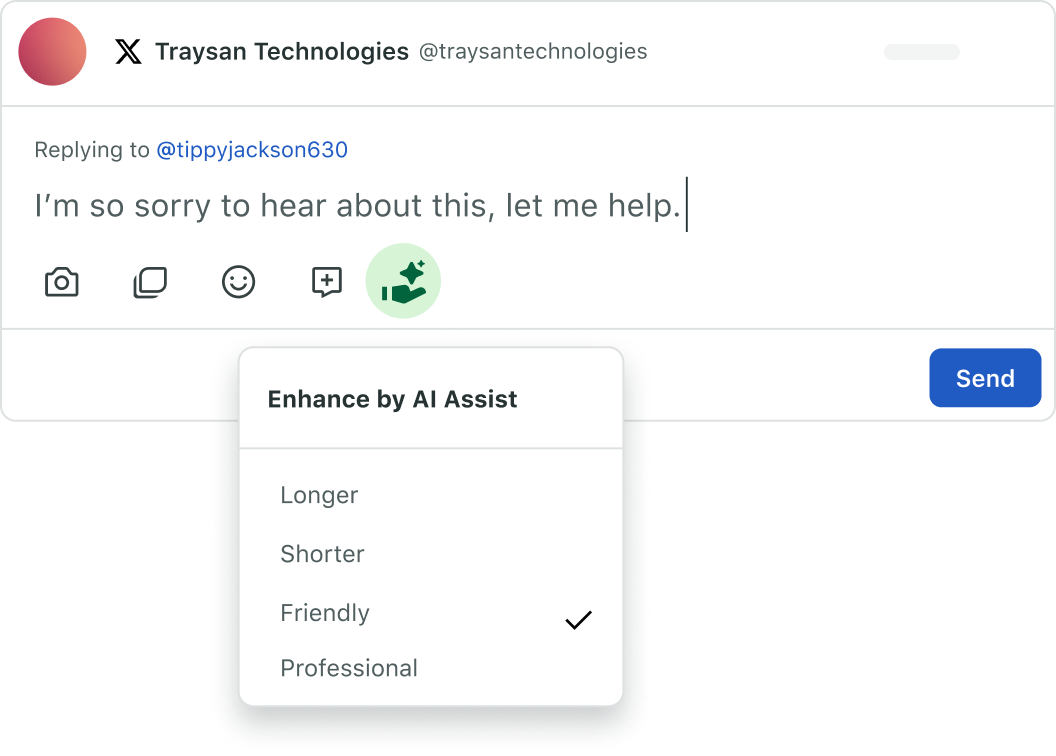The image size is (1056, 756).
Task: Click inside the reply text field
Action: click(x=528, y=205)
